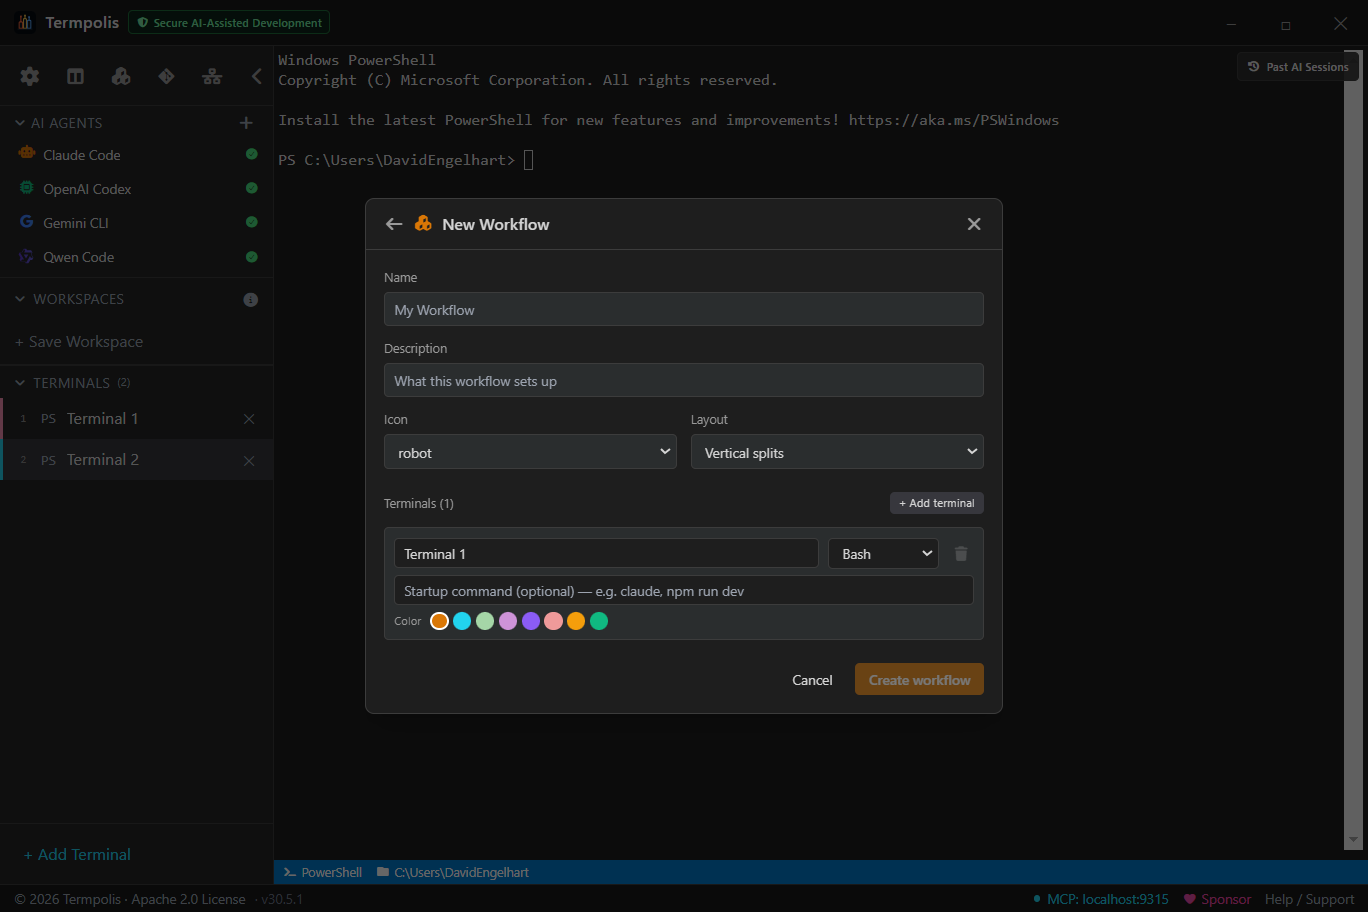Open the Bash shell type dropdown
This screenshot has height=912, width=1368.
(883, 554)
